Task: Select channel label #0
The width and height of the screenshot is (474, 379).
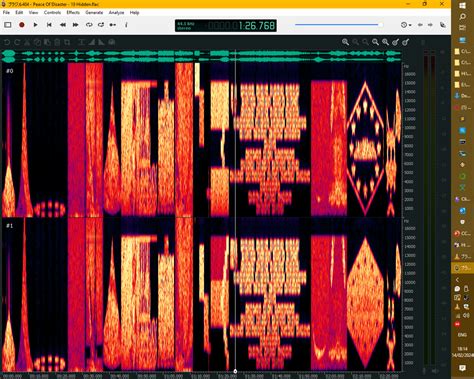Action: coord(10,71)
